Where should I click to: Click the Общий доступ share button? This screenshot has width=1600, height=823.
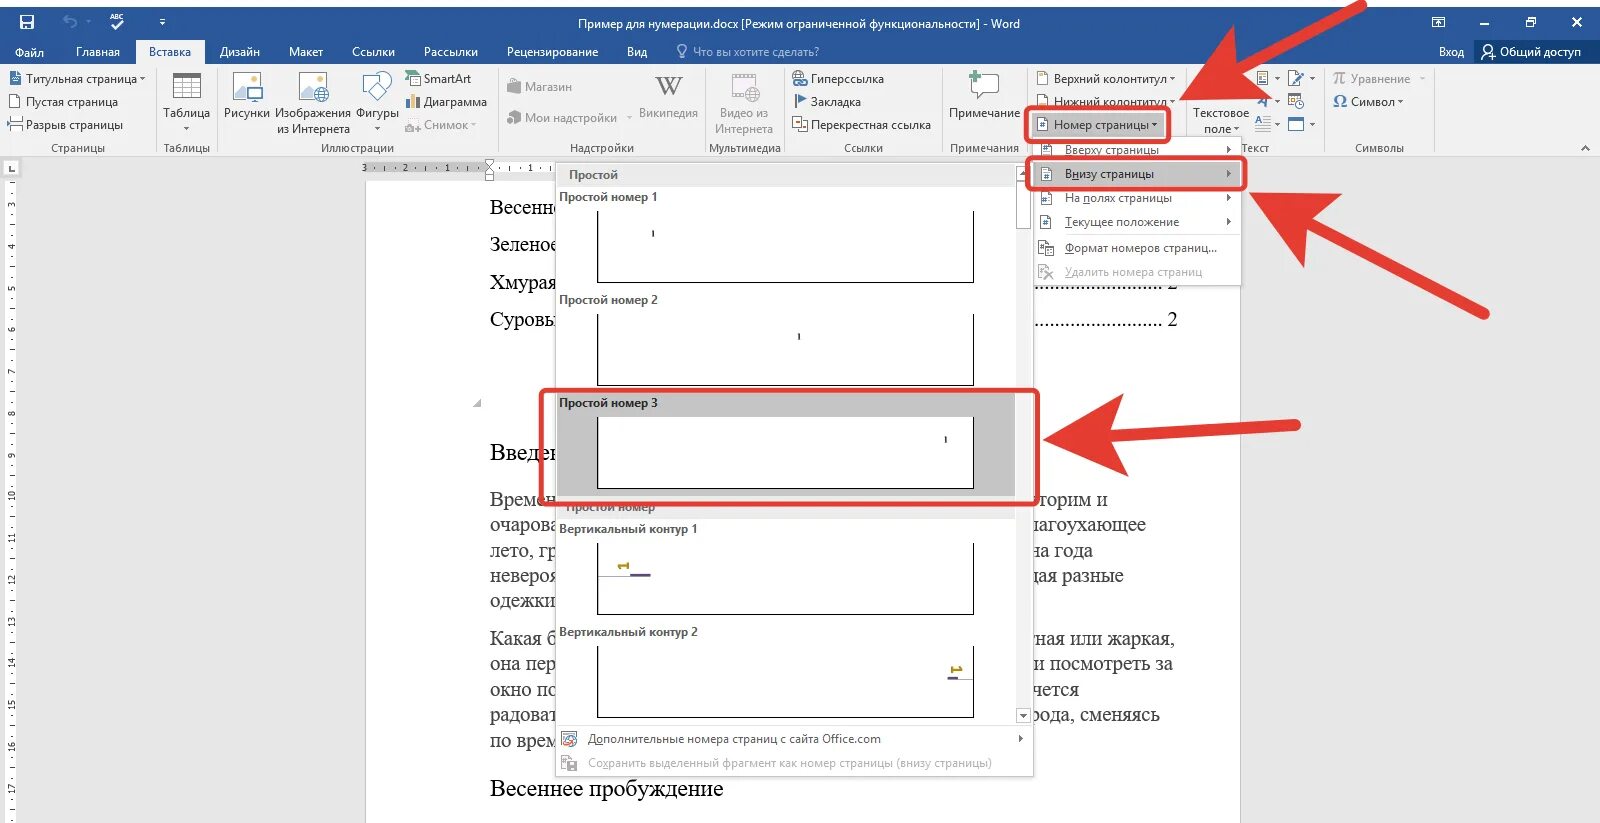(1531, 52)
